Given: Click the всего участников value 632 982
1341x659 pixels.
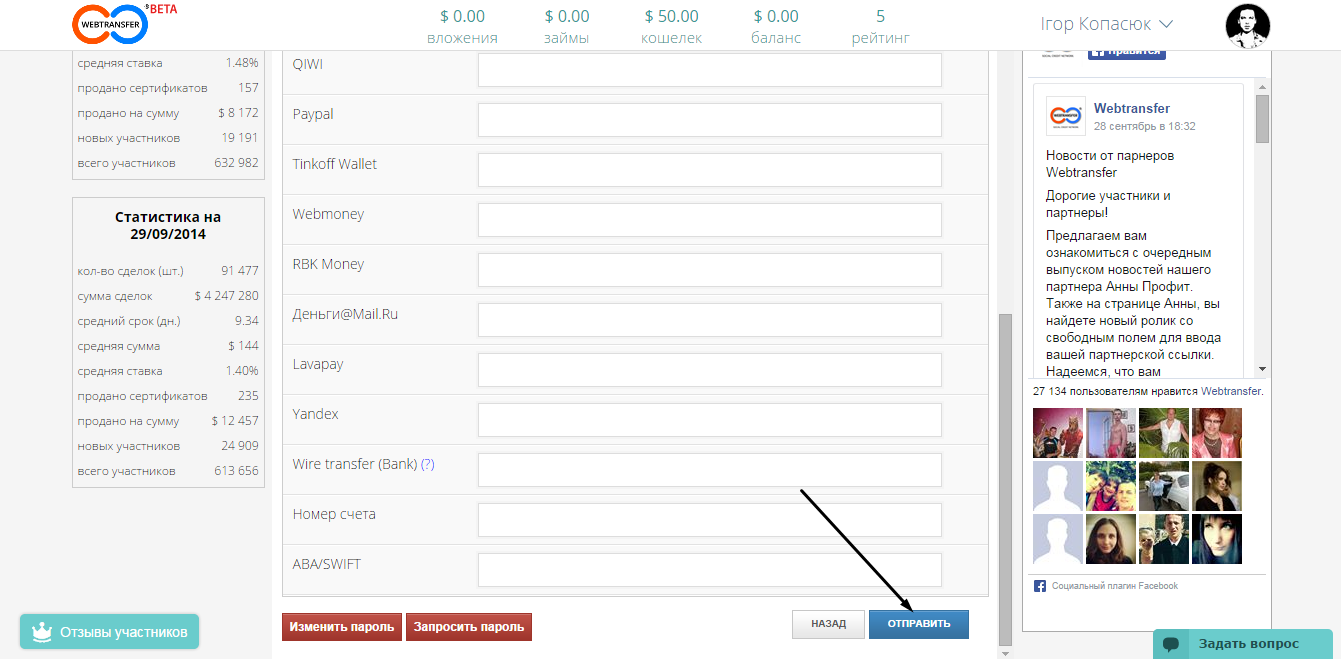Looking at the screenshot, I should (x=236, y=163).
